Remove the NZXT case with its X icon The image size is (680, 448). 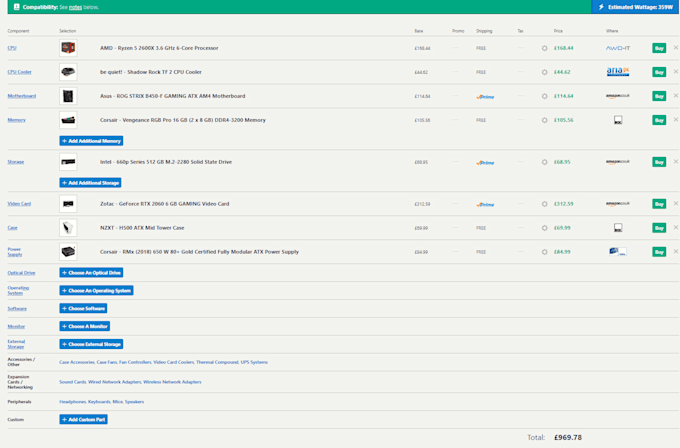coord(676,227)
